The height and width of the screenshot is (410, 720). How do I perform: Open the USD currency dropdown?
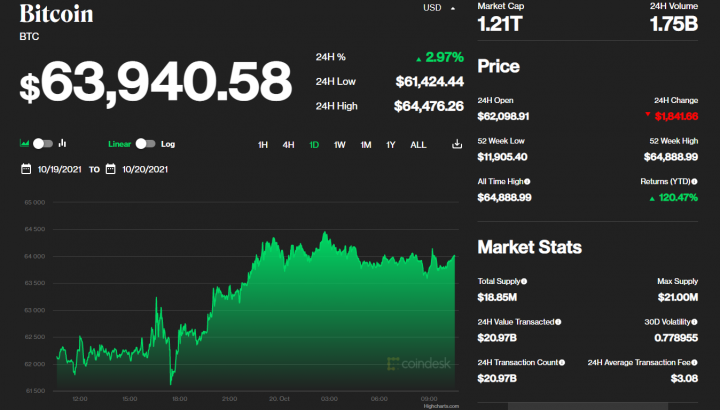point(438,8)
